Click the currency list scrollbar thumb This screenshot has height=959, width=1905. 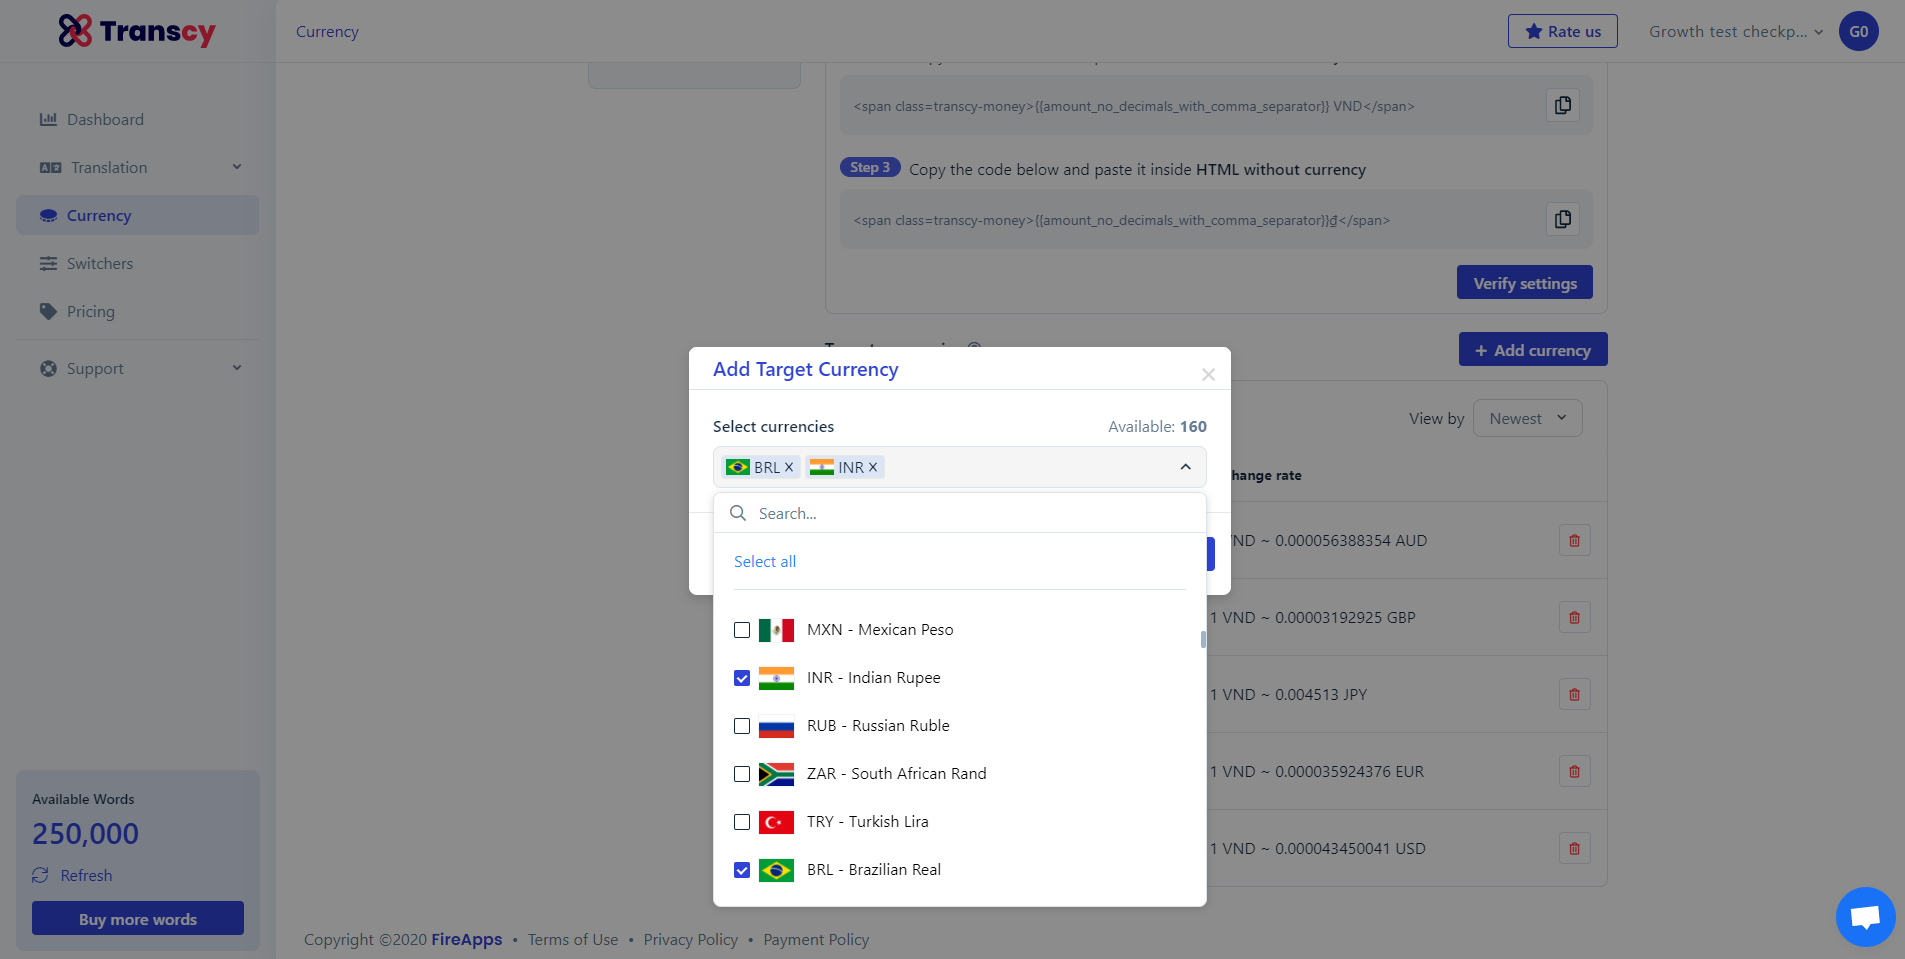[x=1203, y=639]
